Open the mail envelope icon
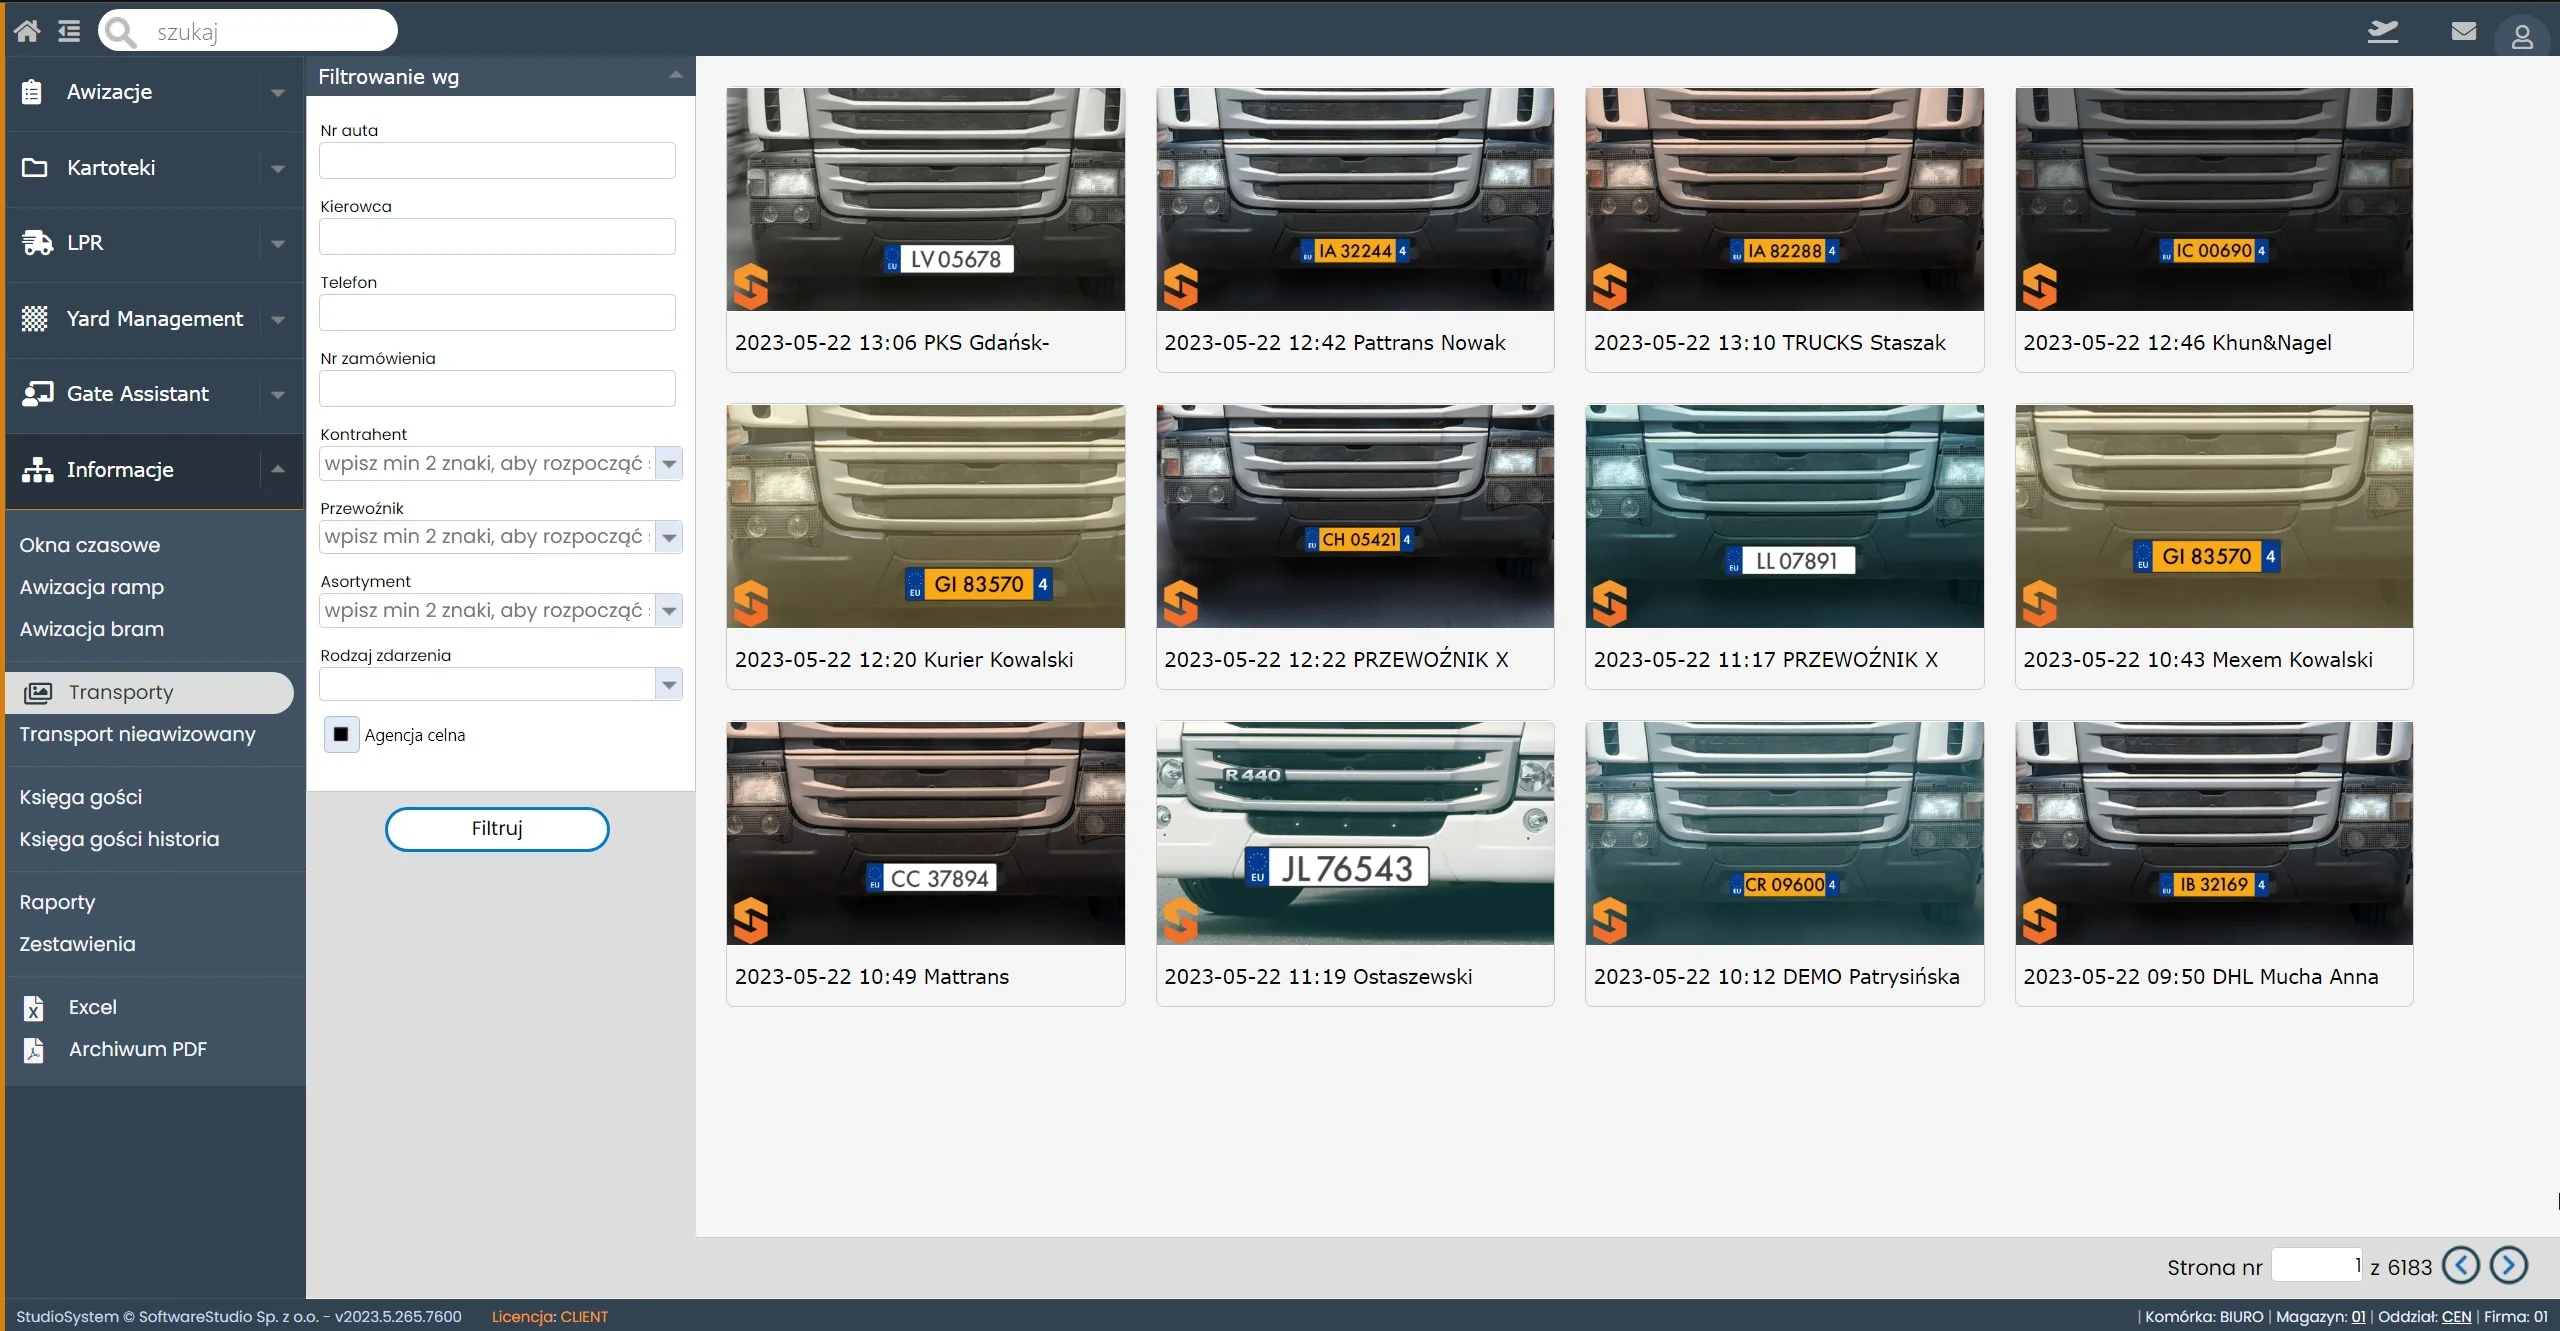Screen dimensions: 2560x1331 click(2463, 31)
